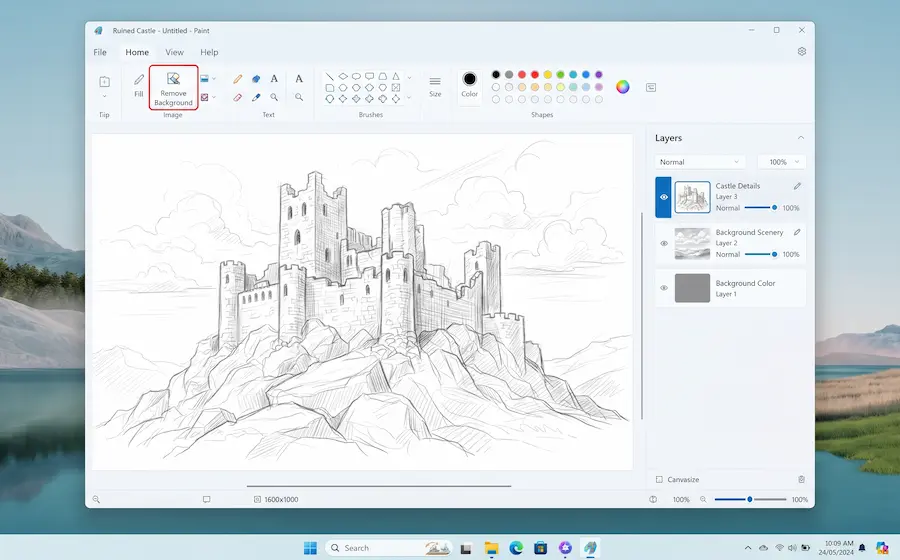The image size is (900, 560).
Task: Select the pink eraser tool
Action: pos(238,98)
